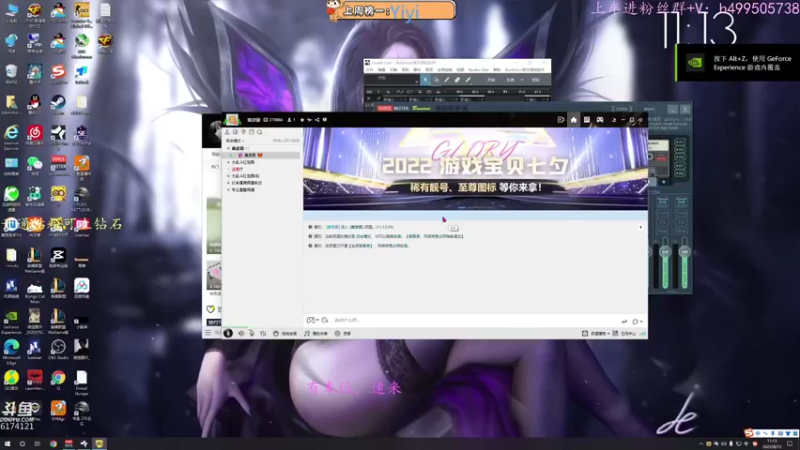Open the Studio One menu item
800x450 pixels.
(x=478, y=70)
